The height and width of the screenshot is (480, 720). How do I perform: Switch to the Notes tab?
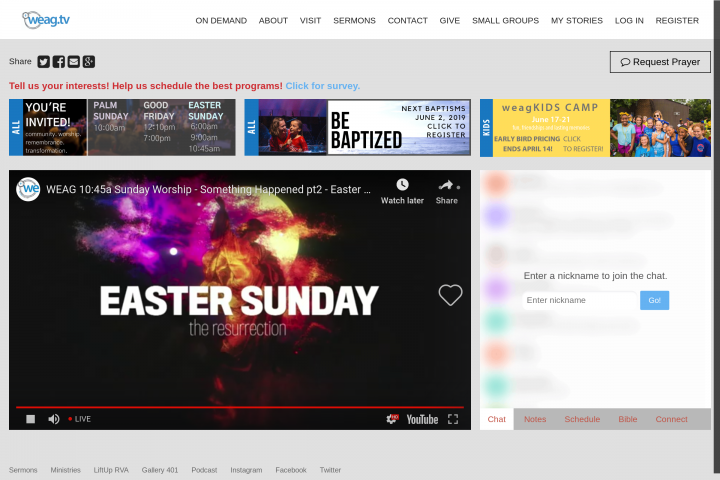click(535, 419)
